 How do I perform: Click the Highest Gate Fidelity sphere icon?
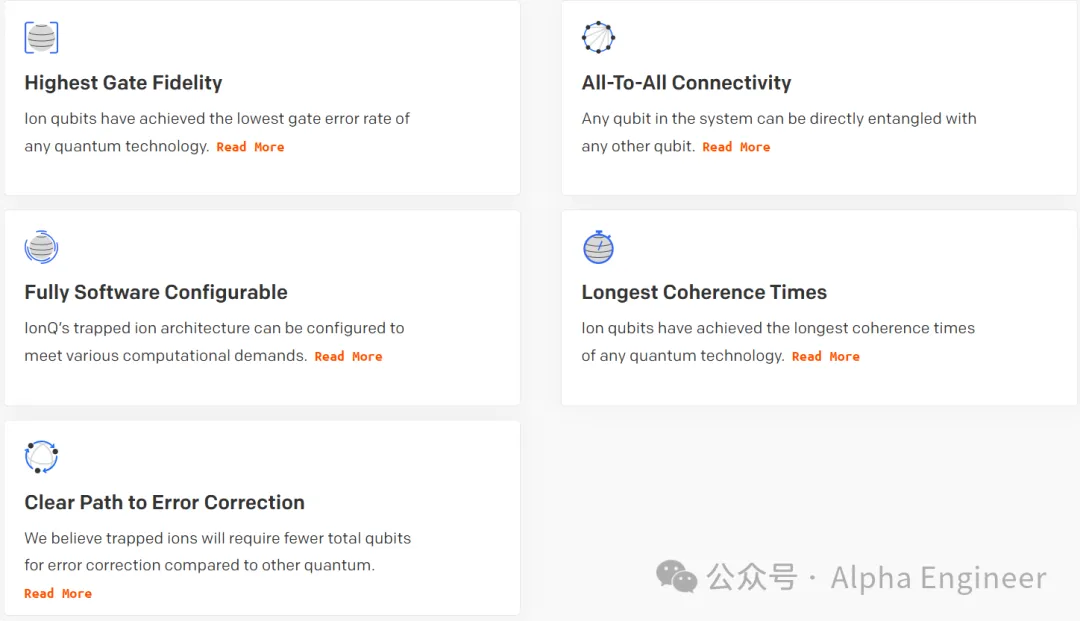coord(41,38)
